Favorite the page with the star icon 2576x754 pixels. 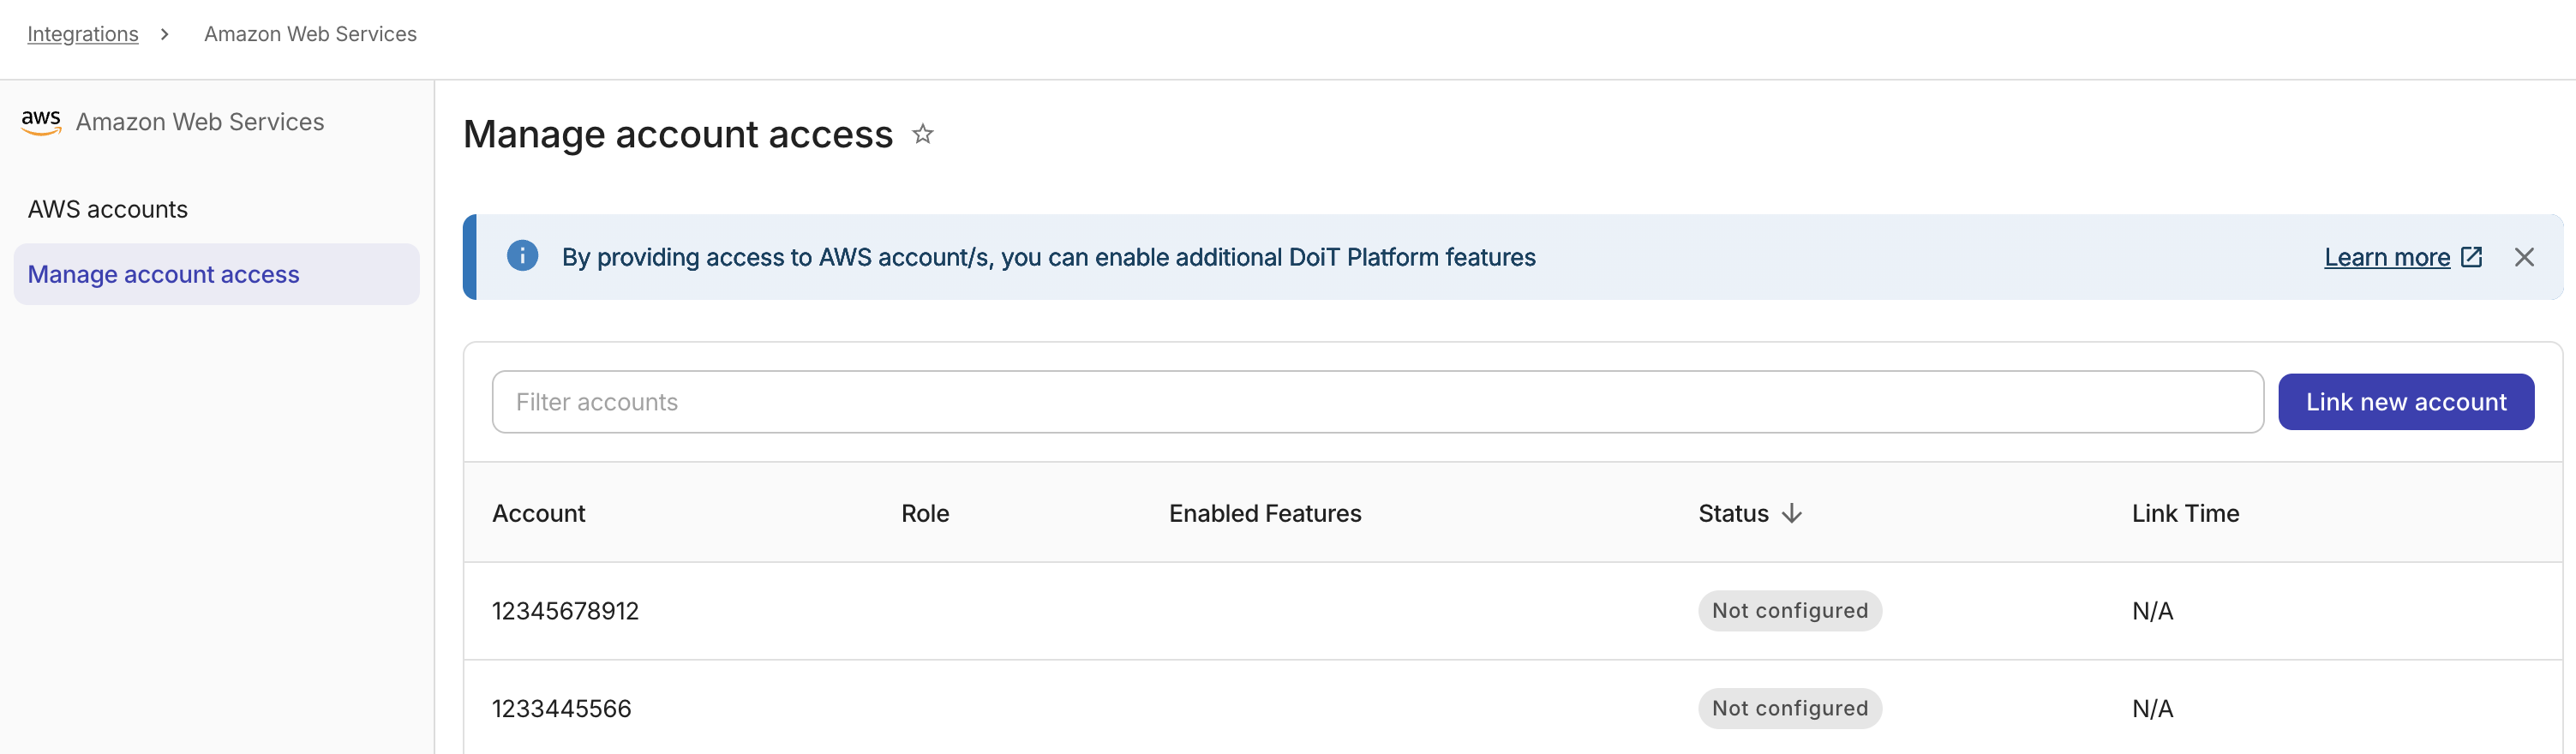coord(923,133)
